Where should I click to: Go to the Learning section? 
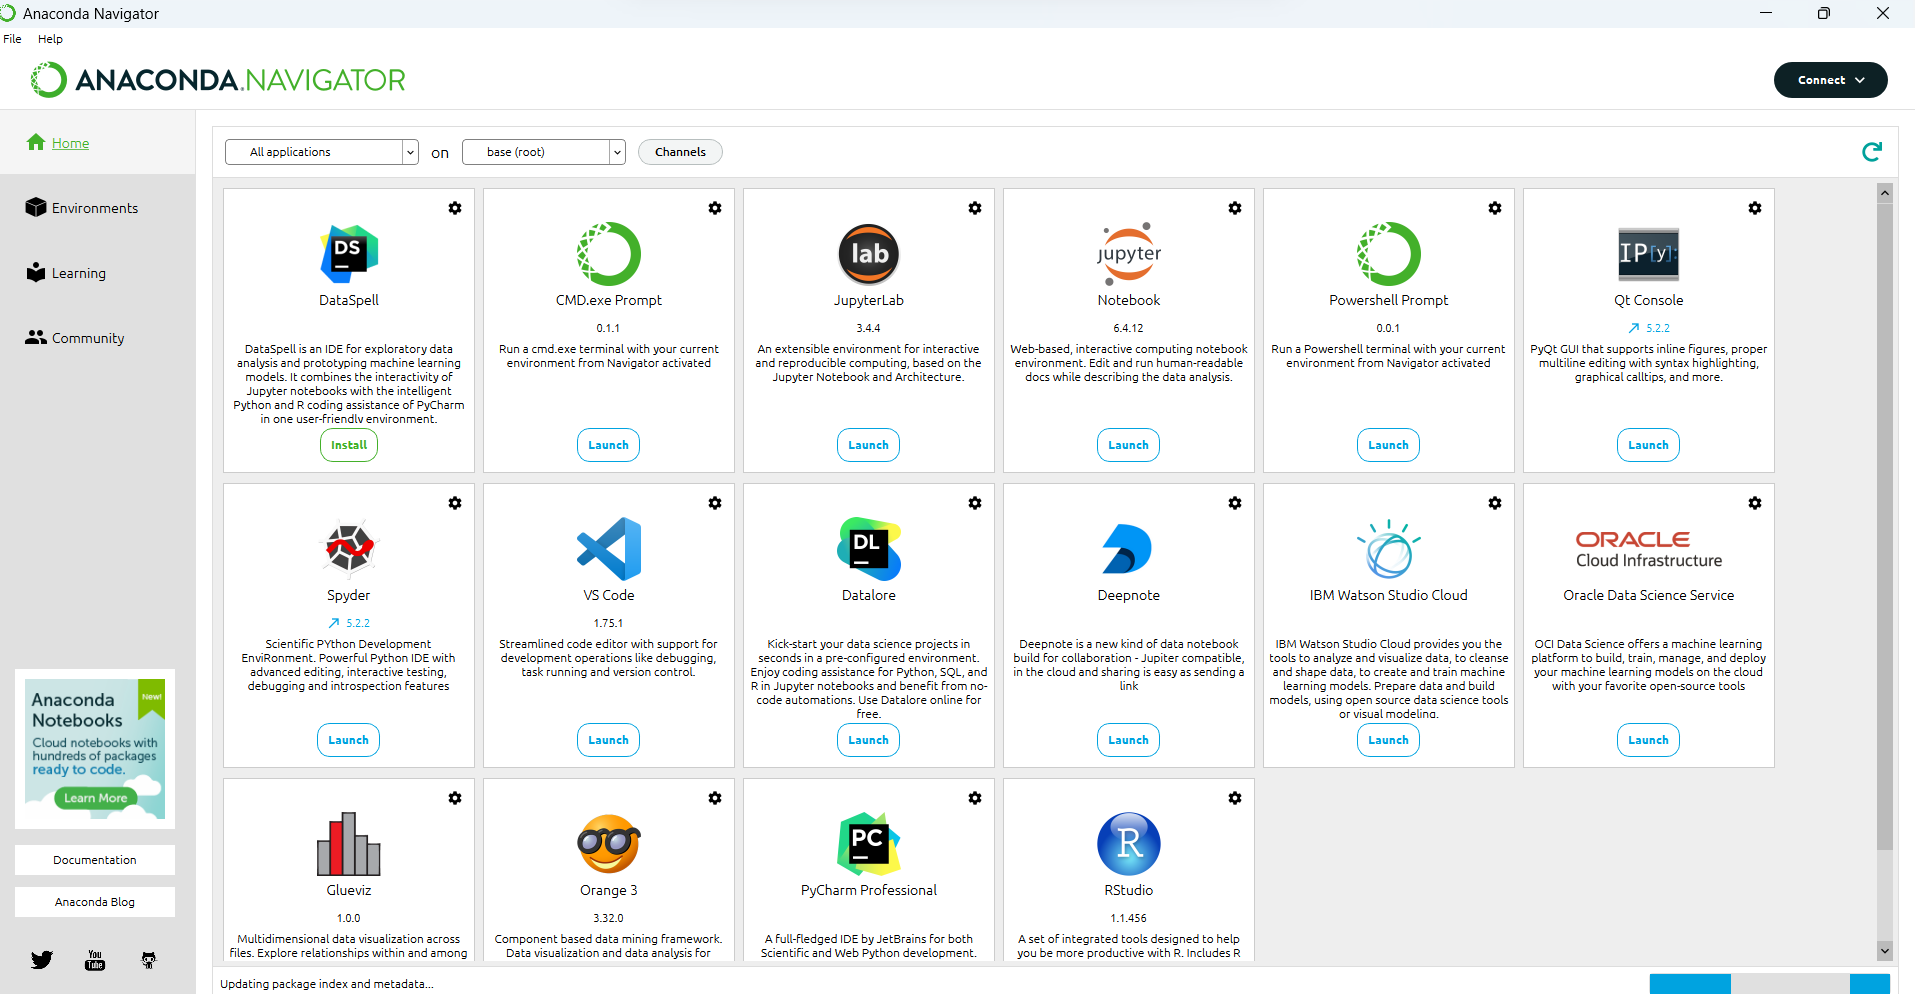(x=78, y=273)
